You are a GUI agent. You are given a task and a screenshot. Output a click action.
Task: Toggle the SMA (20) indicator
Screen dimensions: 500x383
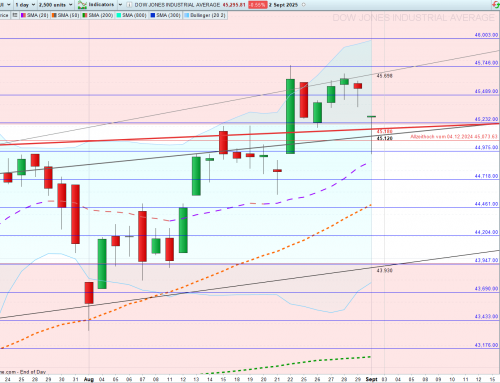click(x=35, y=15)
